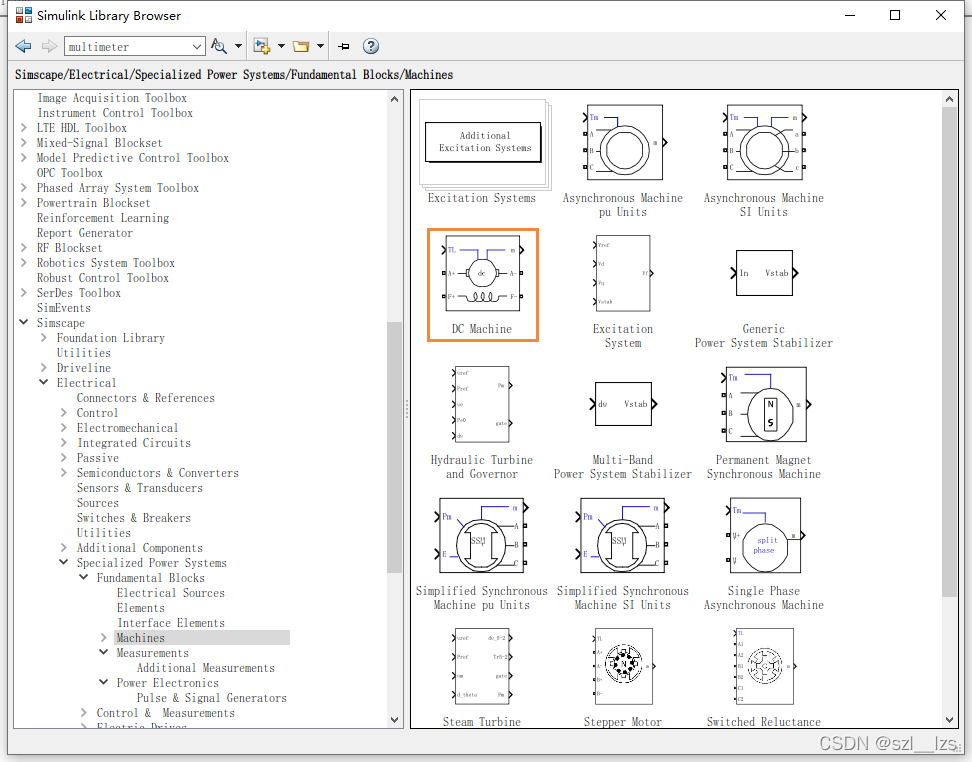Collapse the Specialized Power Systems node

tap(63, 562)
